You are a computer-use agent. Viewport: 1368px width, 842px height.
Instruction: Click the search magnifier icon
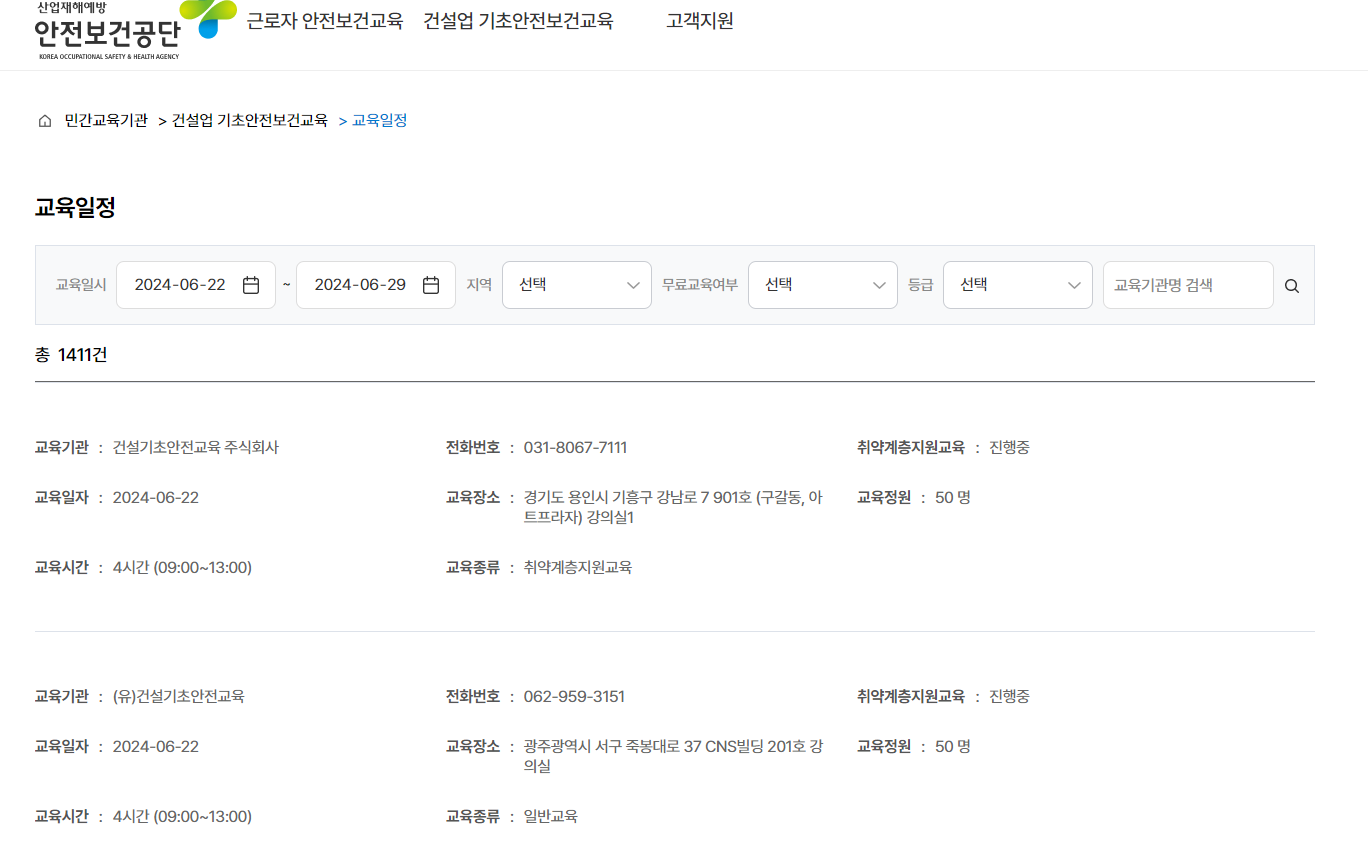1291,285
